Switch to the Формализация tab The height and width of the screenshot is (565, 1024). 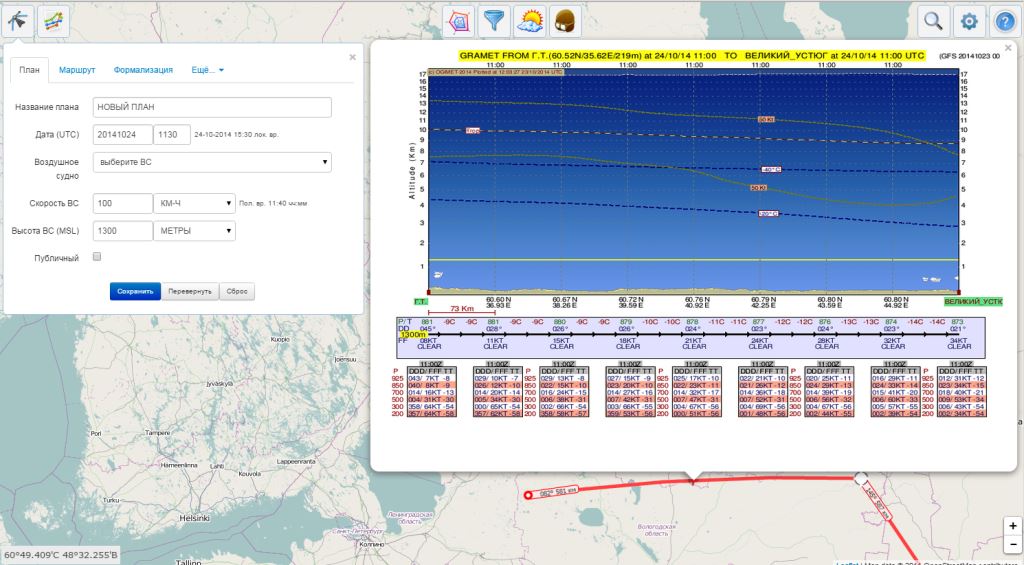pyautogui.click(x=143, y=70)
